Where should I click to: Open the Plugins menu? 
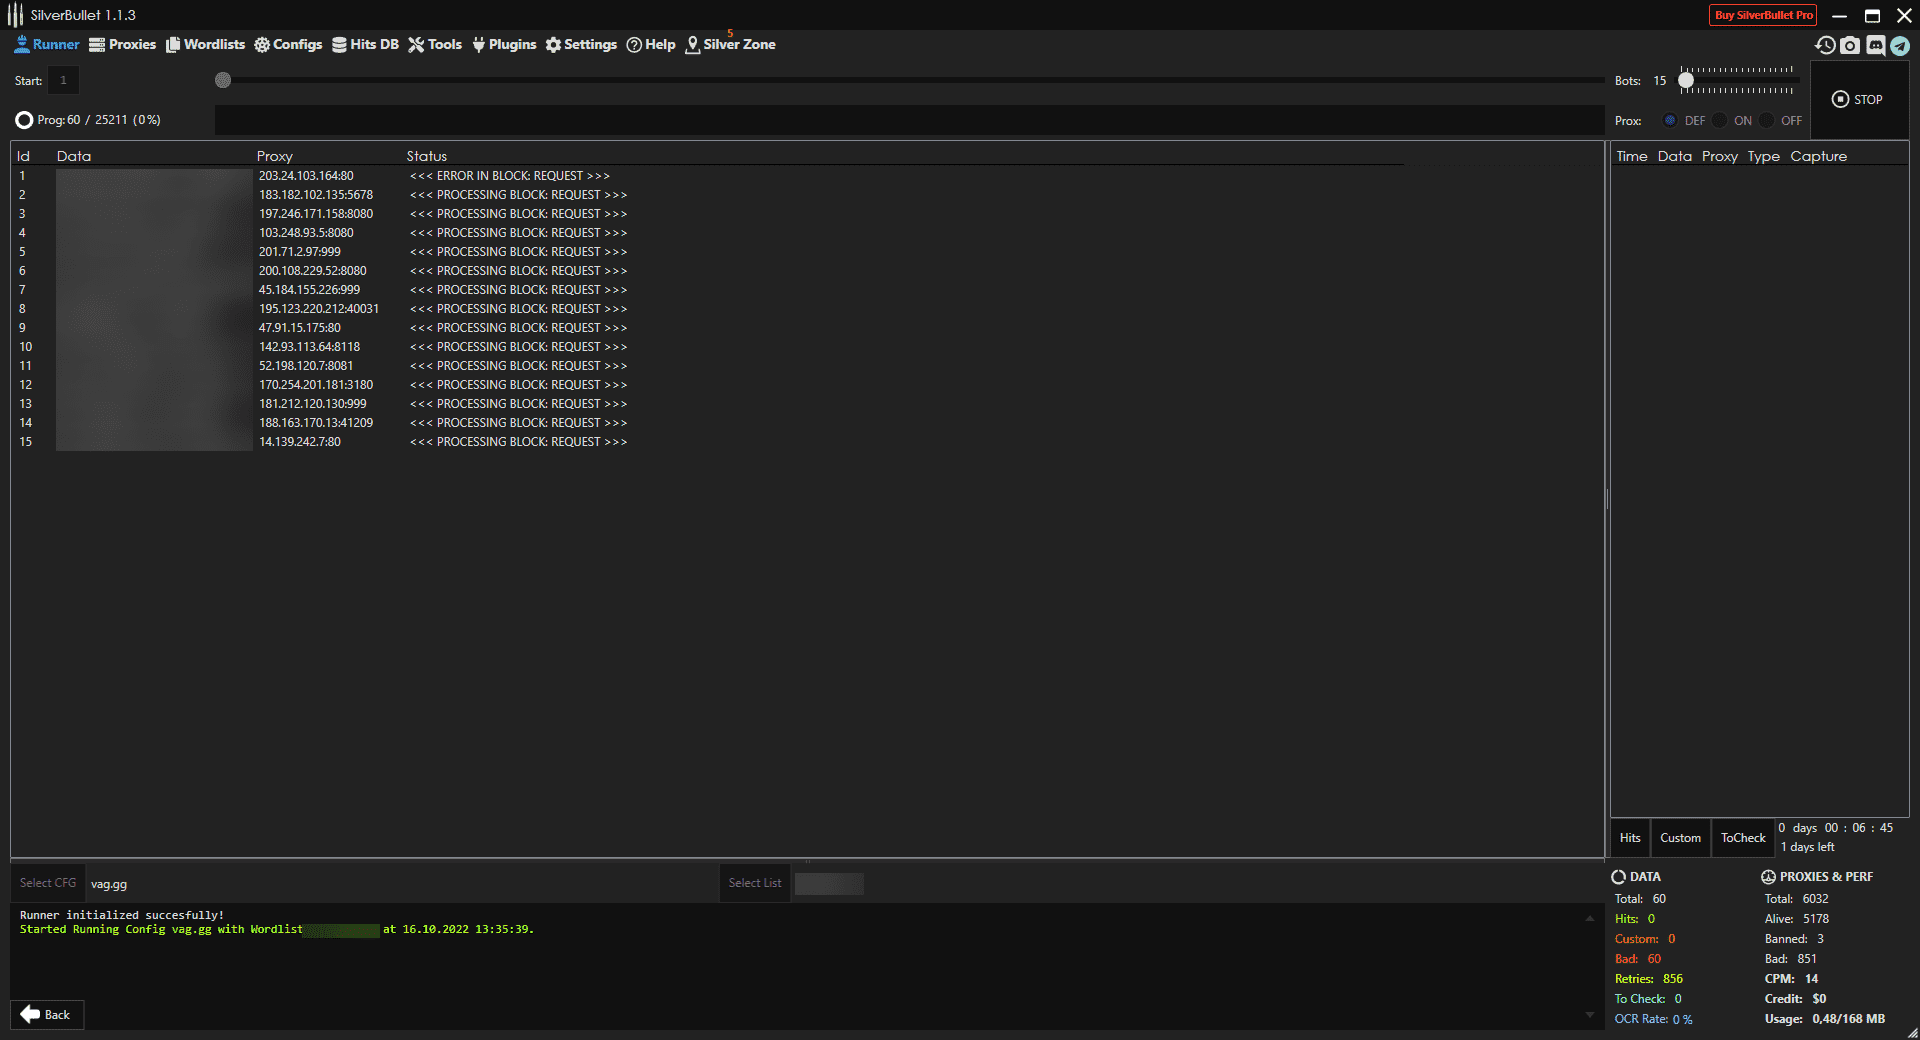coord(504,44)
